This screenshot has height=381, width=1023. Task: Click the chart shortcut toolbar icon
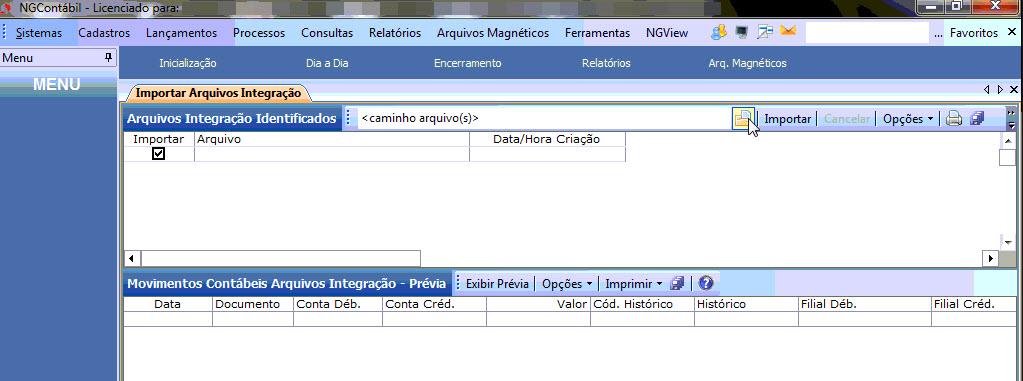pyautogui.click(x=765, y=32)
